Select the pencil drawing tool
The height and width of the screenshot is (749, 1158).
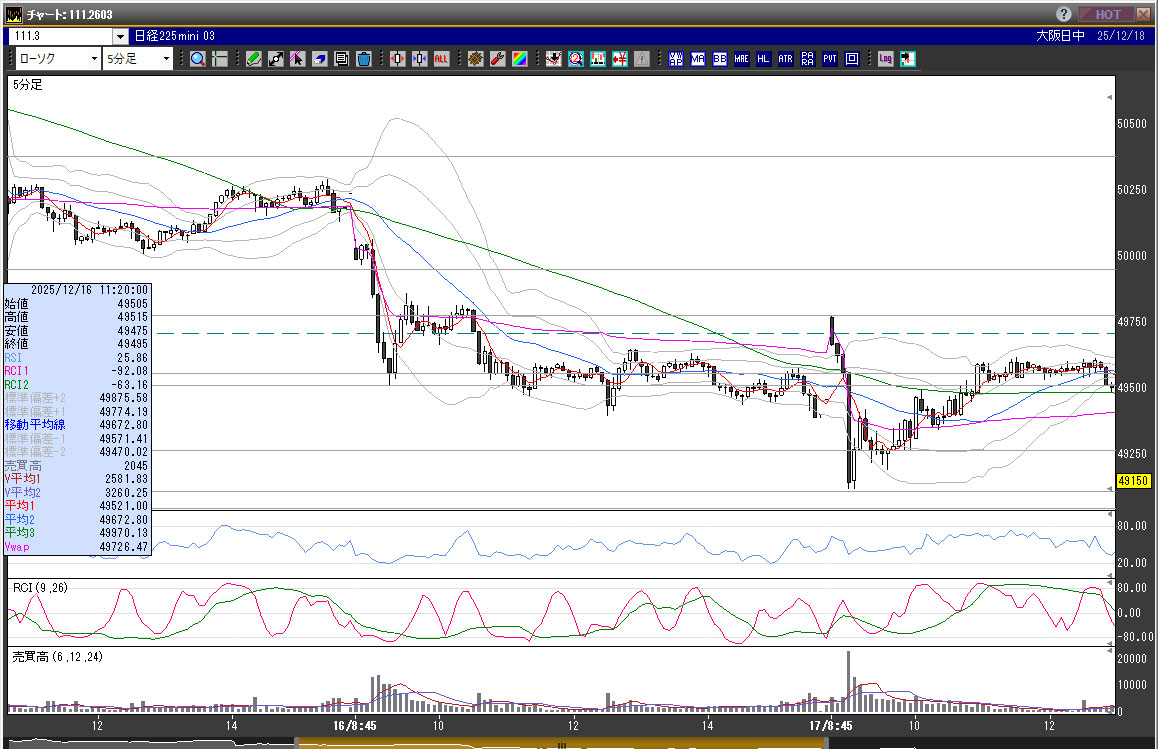[253, 59]
